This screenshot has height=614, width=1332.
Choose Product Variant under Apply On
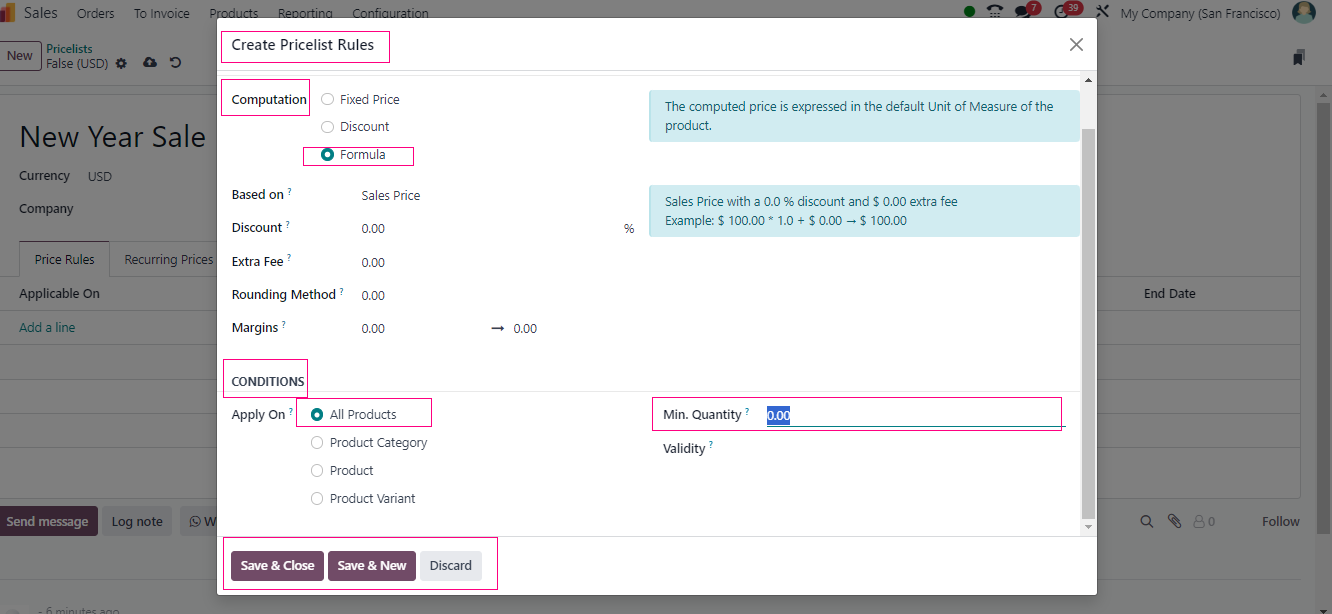317,499
